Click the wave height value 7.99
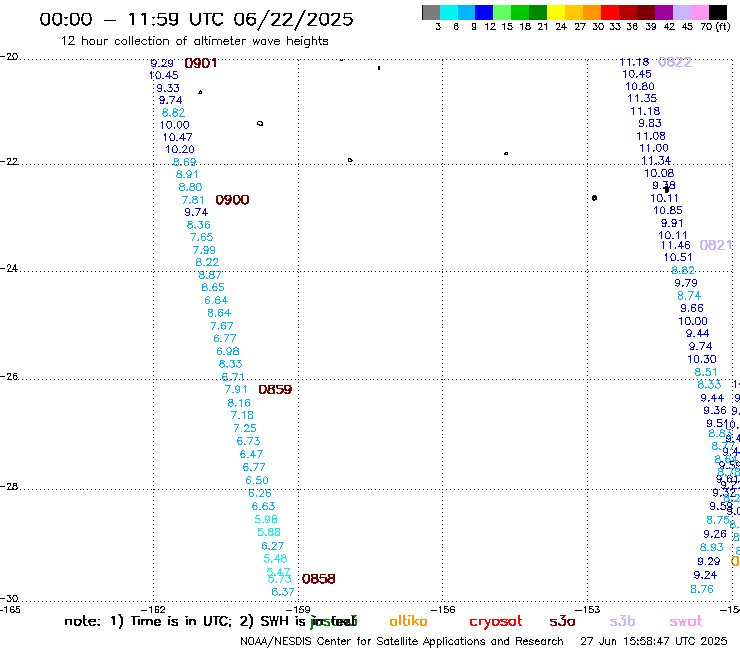The width and height of the screenshot is (740, 650). pyautogui.click(x=204, y=250)
